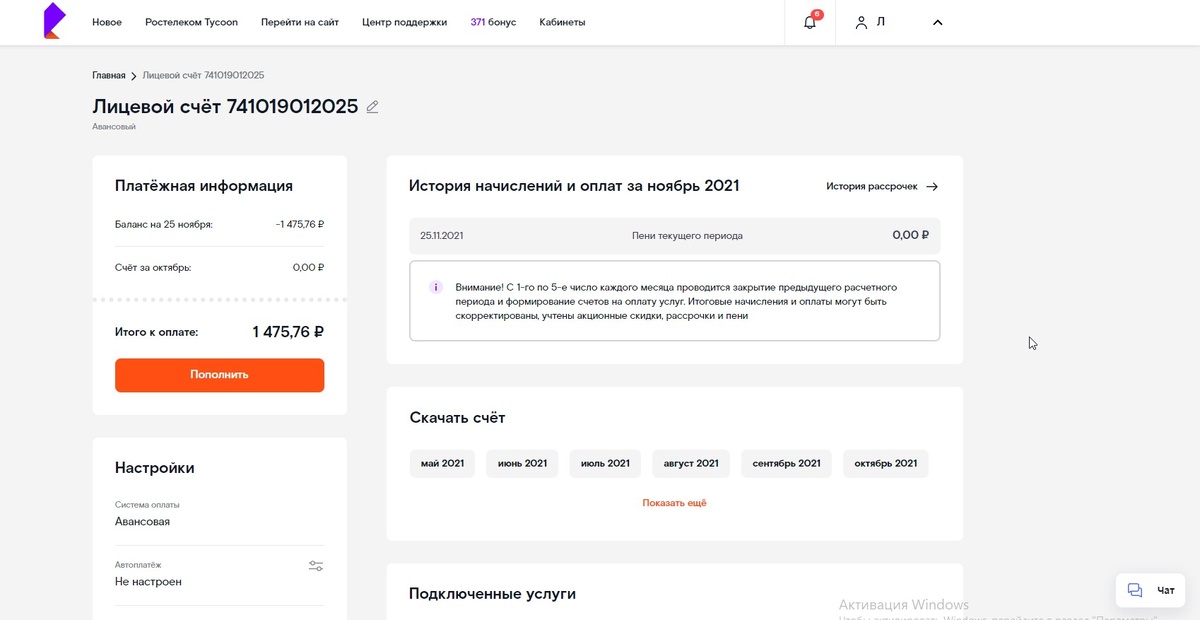
Task: Click the Пени текущего периода row
Action: [675, 235]
